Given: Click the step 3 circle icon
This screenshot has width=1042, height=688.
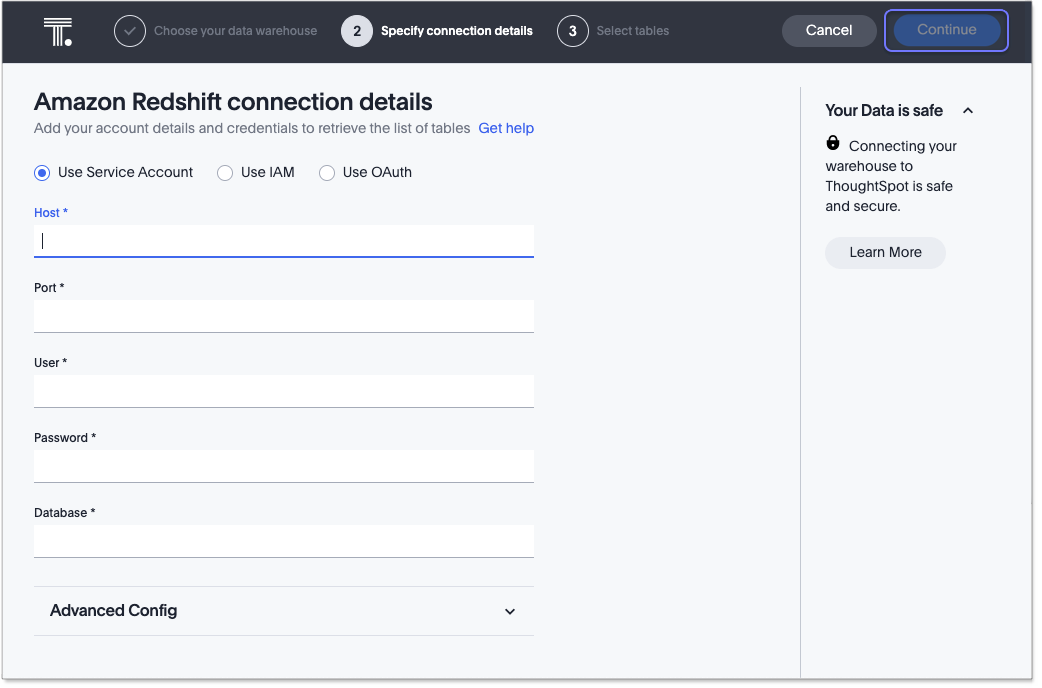Looking at the screenshot, I should pyautogui.click(x=573, y=31).
